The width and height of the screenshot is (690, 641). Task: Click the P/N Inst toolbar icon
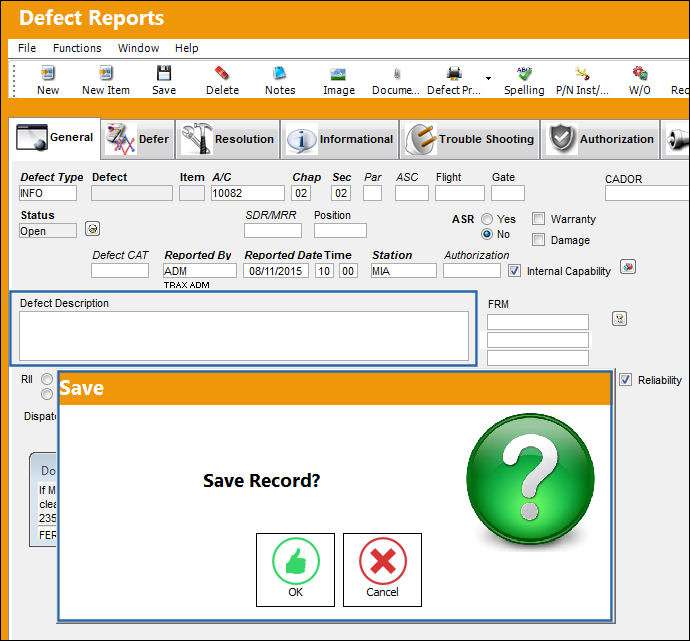click(582, 73)
